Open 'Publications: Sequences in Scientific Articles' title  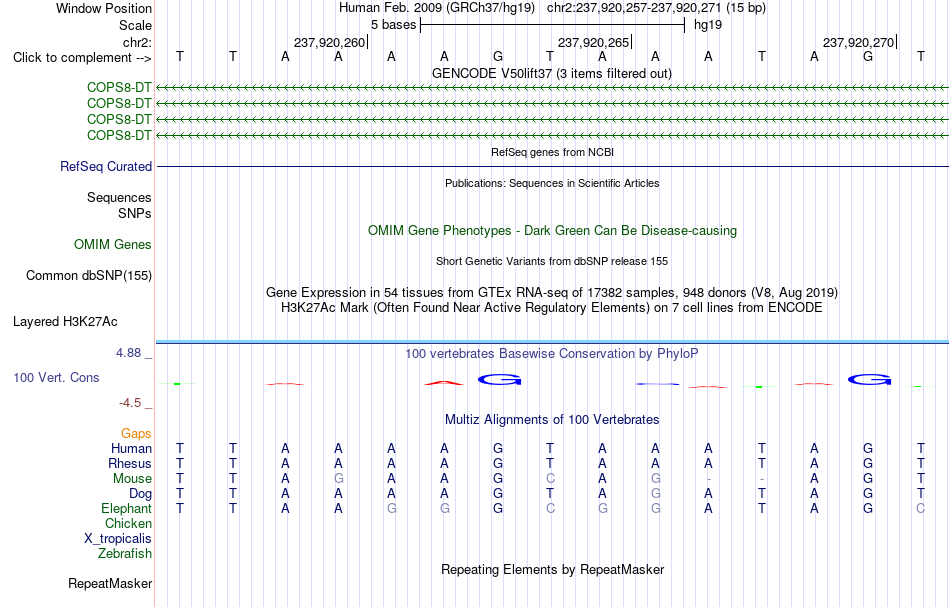(x=552, y=183)
